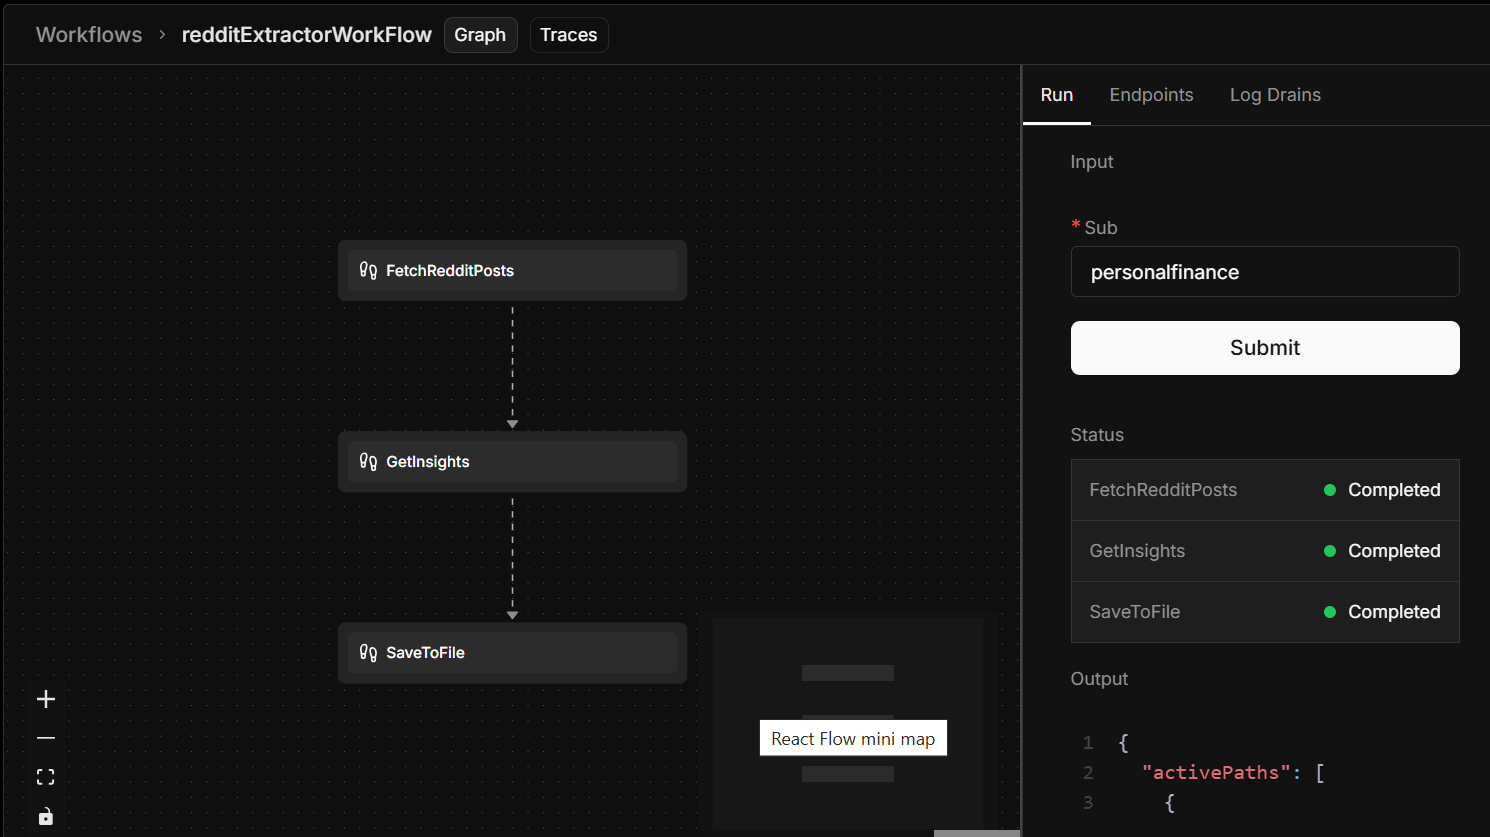The image size is (1490, 837).
Task: Click the footsteps icon on FetchRedditPosts node
Action: click(x=366, y=269)
